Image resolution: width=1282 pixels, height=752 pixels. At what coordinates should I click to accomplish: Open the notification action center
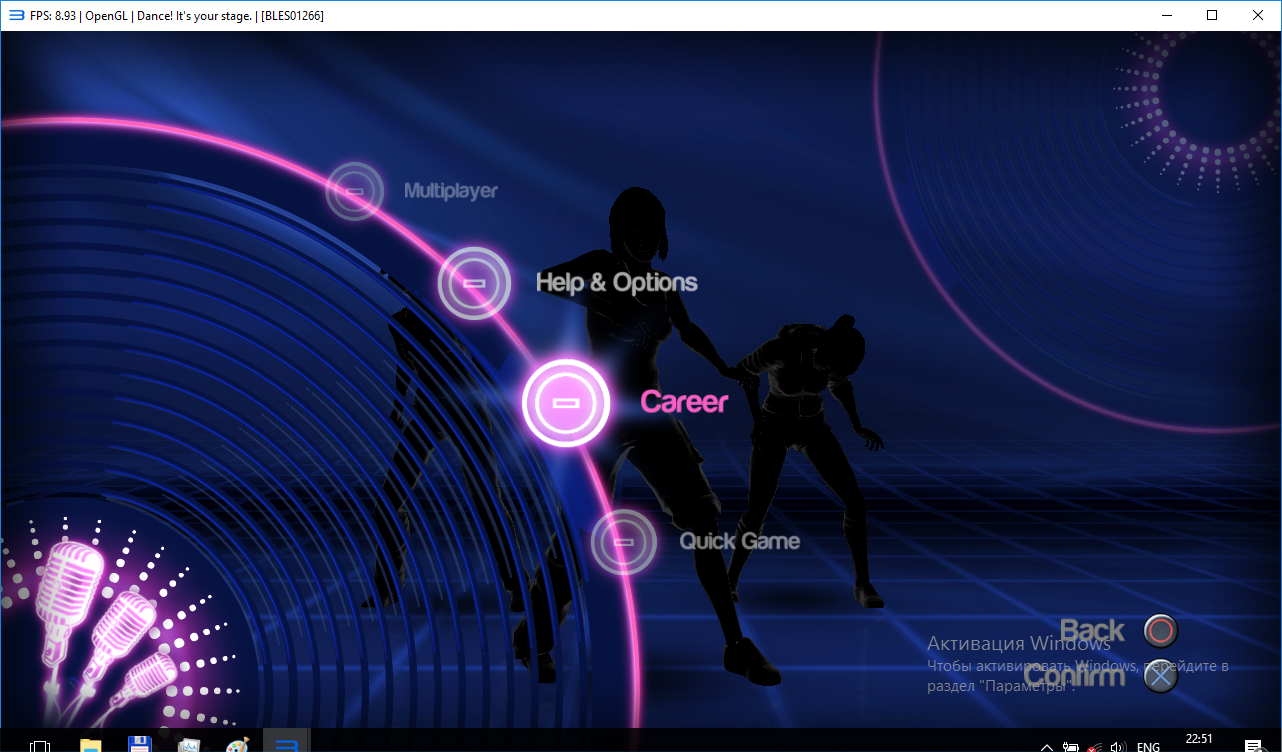[x=1251, y=746]
